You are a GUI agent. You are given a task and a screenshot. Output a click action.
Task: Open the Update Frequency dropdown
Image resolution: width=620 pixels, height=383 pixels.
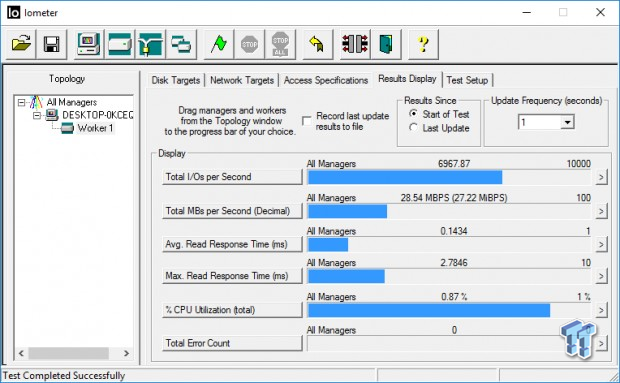coord(567,122)
